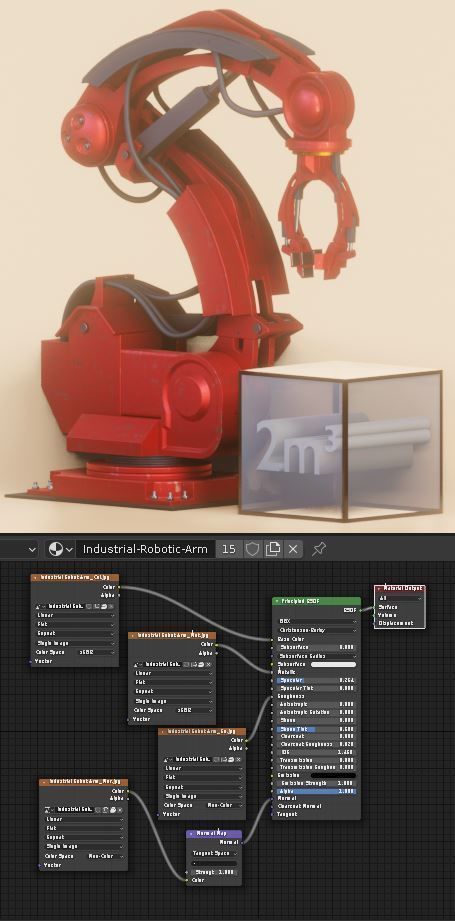The height and width of the screenshot is (921, 455).
Task: Click Base Color input socket on Principled BSDF
Action: (x=272, y=638)
